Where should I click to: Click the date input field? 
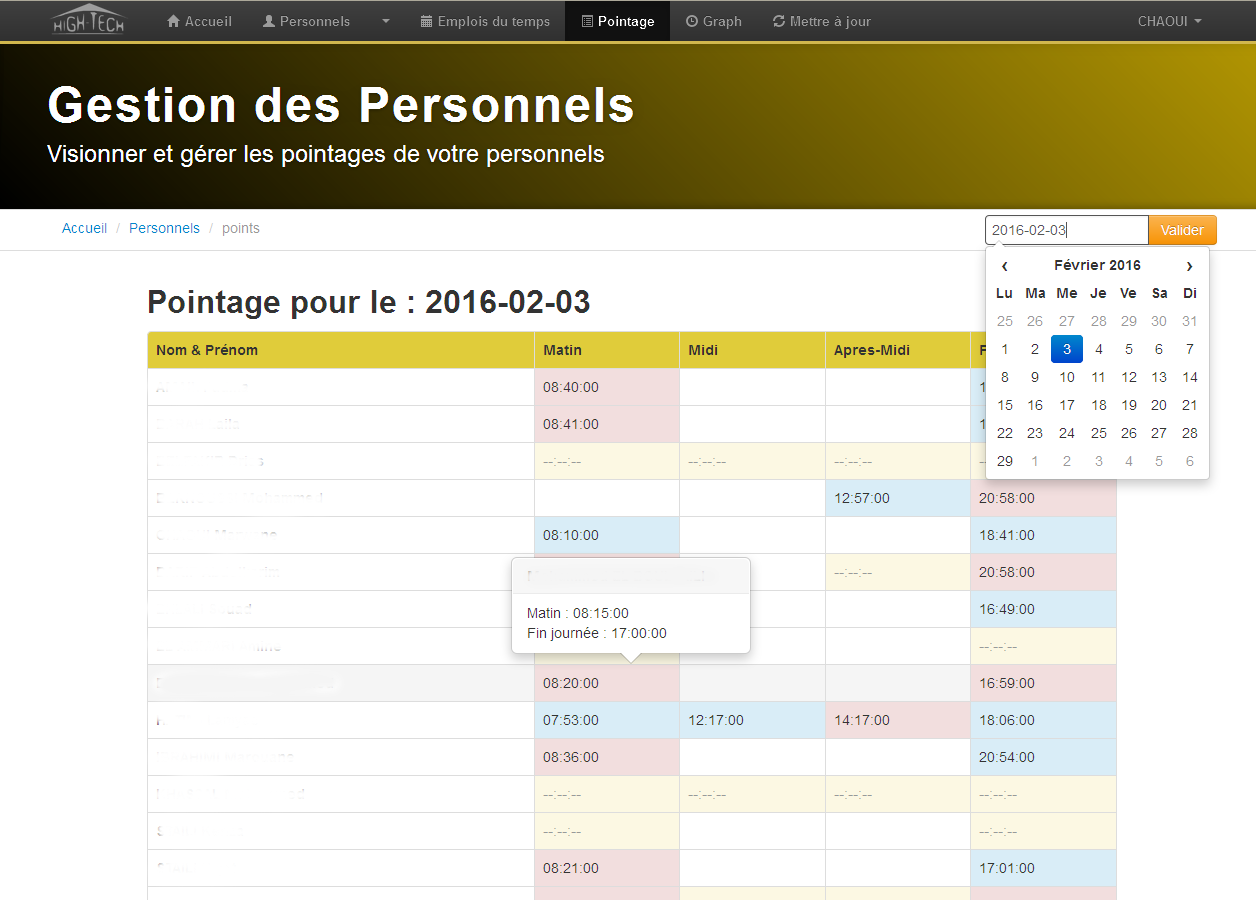click(1066, 230)
